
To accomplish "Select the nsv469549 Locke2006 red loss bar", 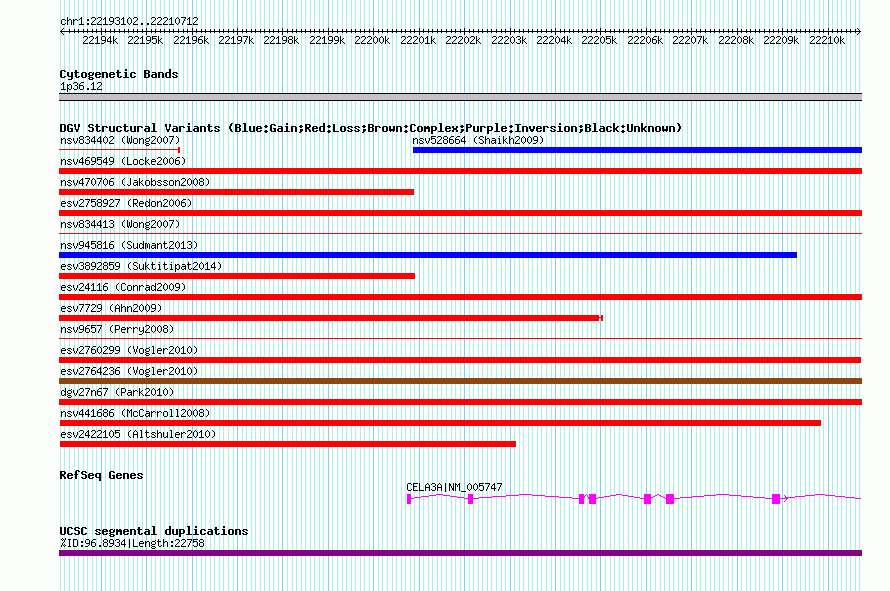I will (460, 171).
